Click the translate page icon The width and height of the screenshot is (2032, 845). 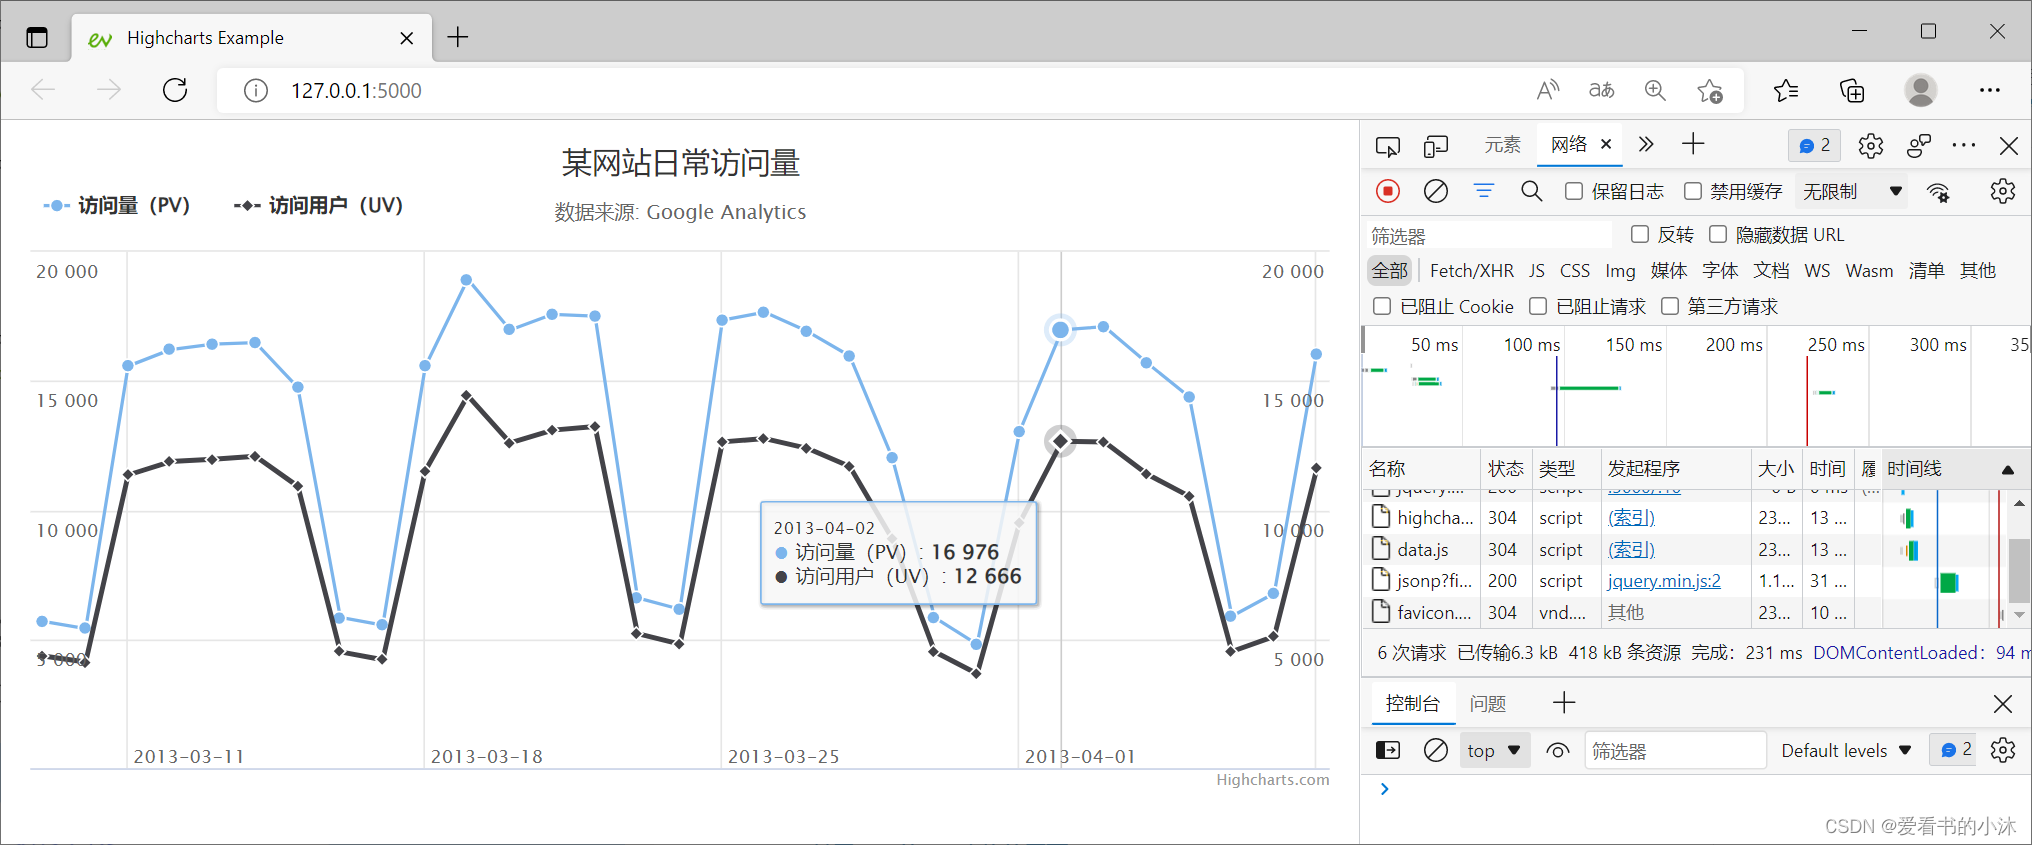coord(1602,91)
